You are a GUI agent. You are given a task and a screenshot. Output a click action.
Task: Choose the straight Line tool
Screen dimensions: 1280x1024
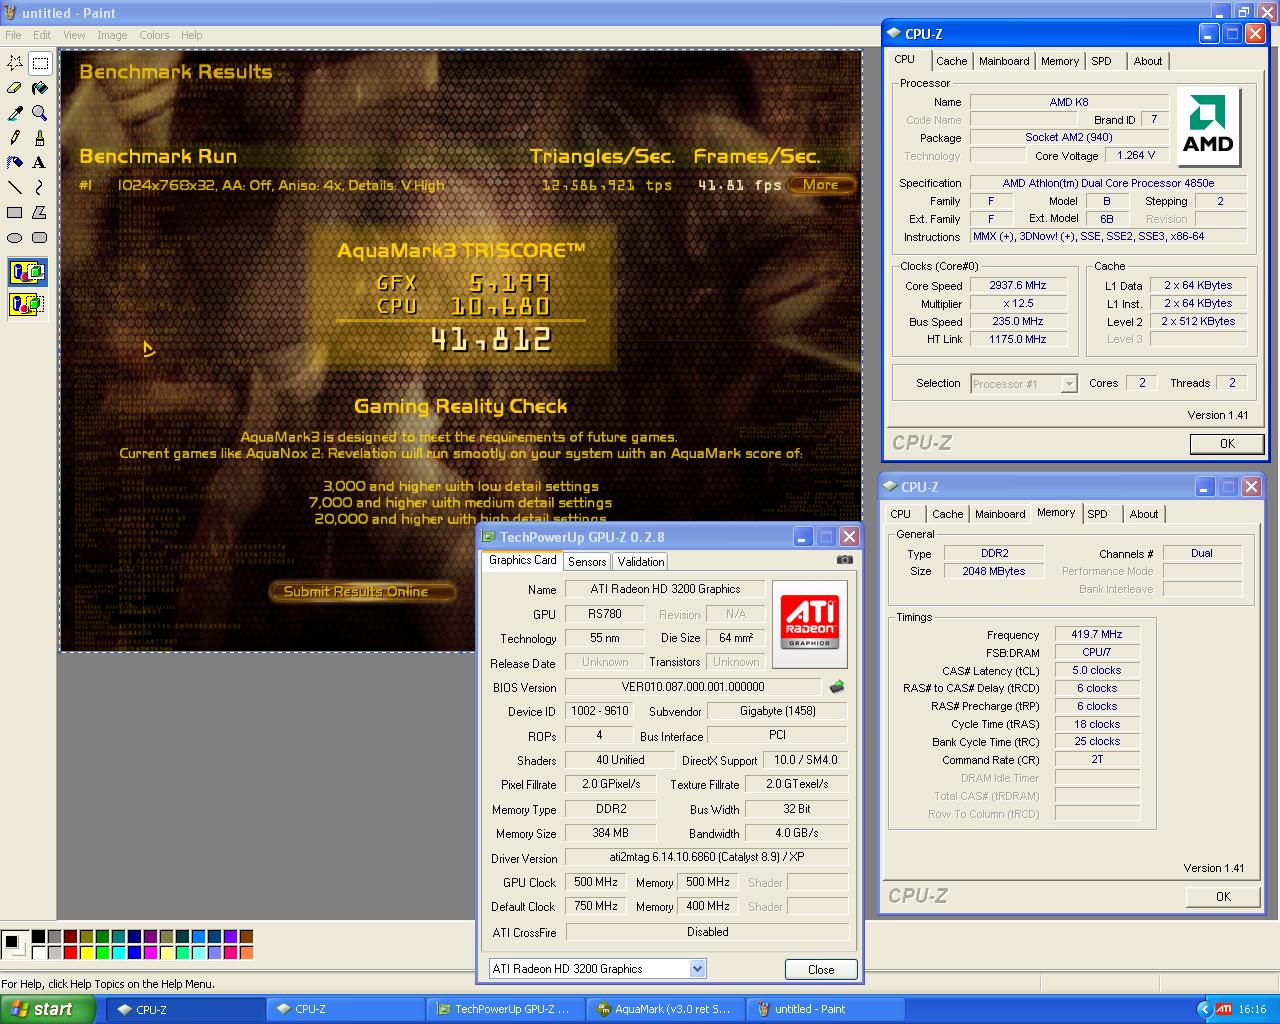pos(15,188)
